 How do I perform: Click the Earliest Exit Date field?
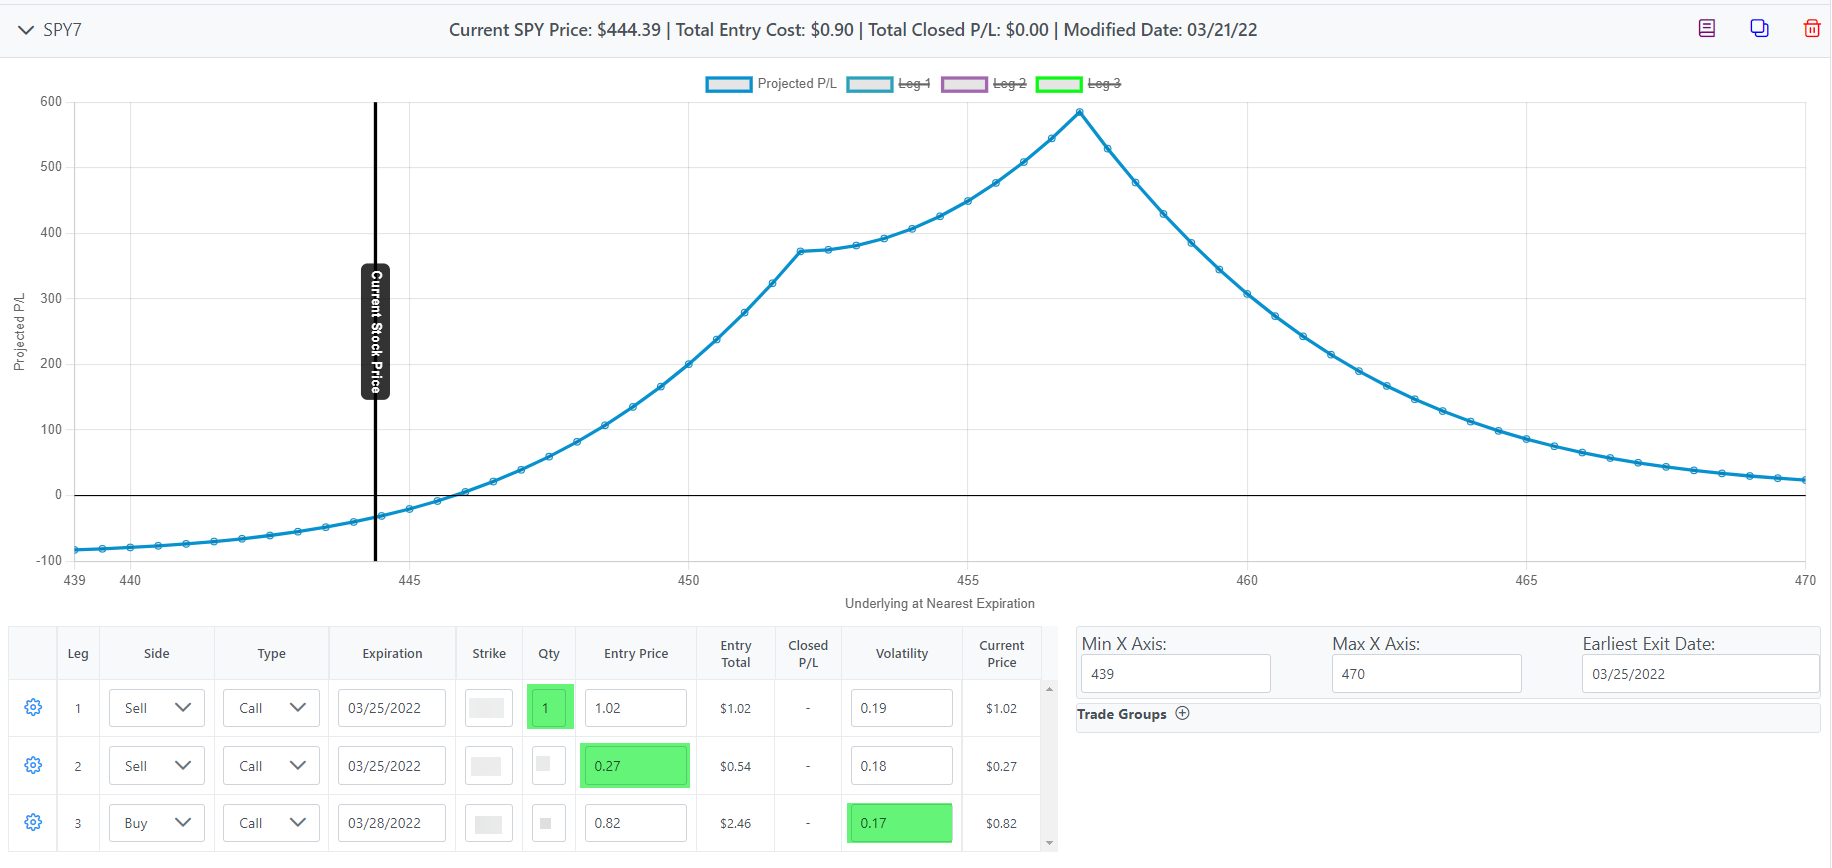[x=1699, y=674]
